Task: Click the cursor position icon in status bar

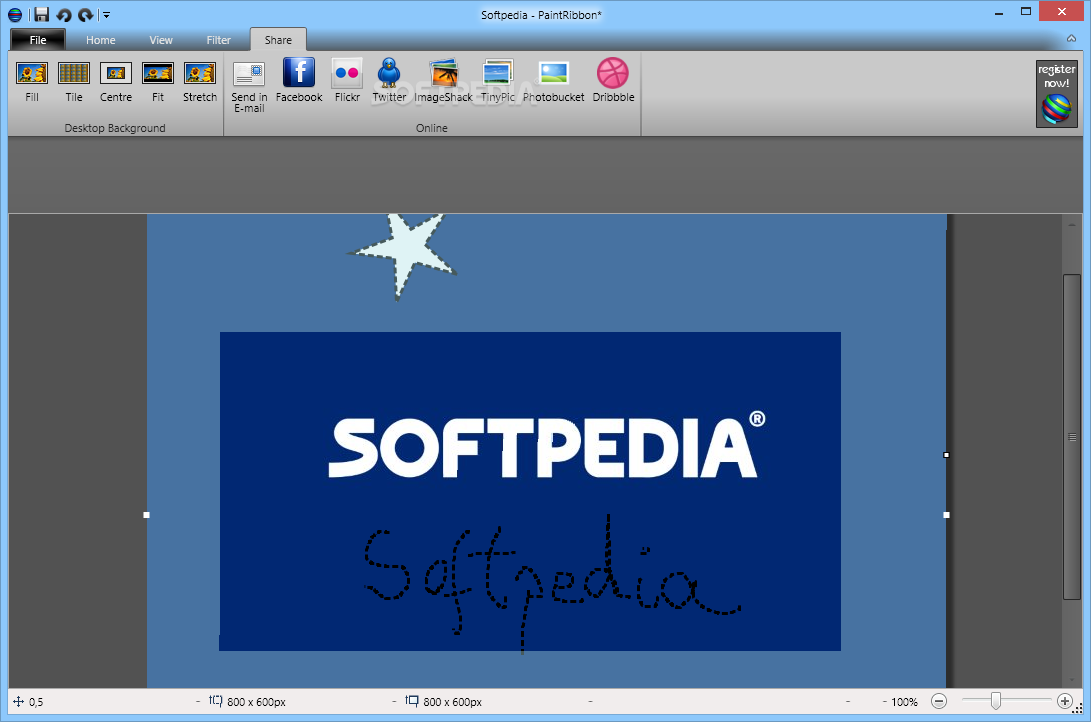Action: (19, 702)
